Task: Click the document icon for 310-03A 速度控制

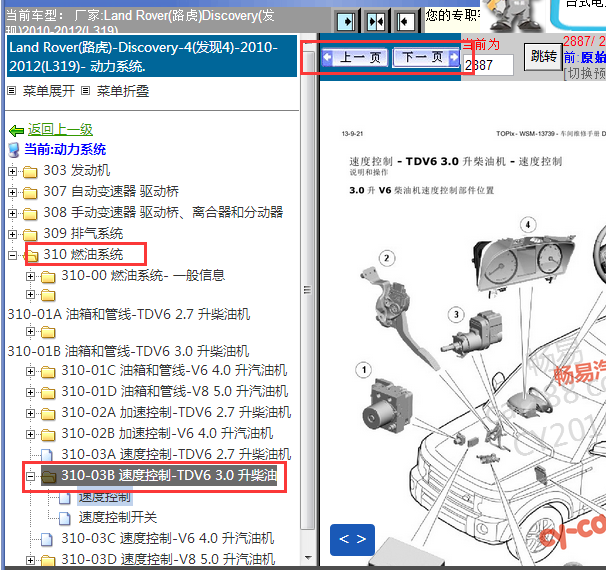Action: coord(47,455)
